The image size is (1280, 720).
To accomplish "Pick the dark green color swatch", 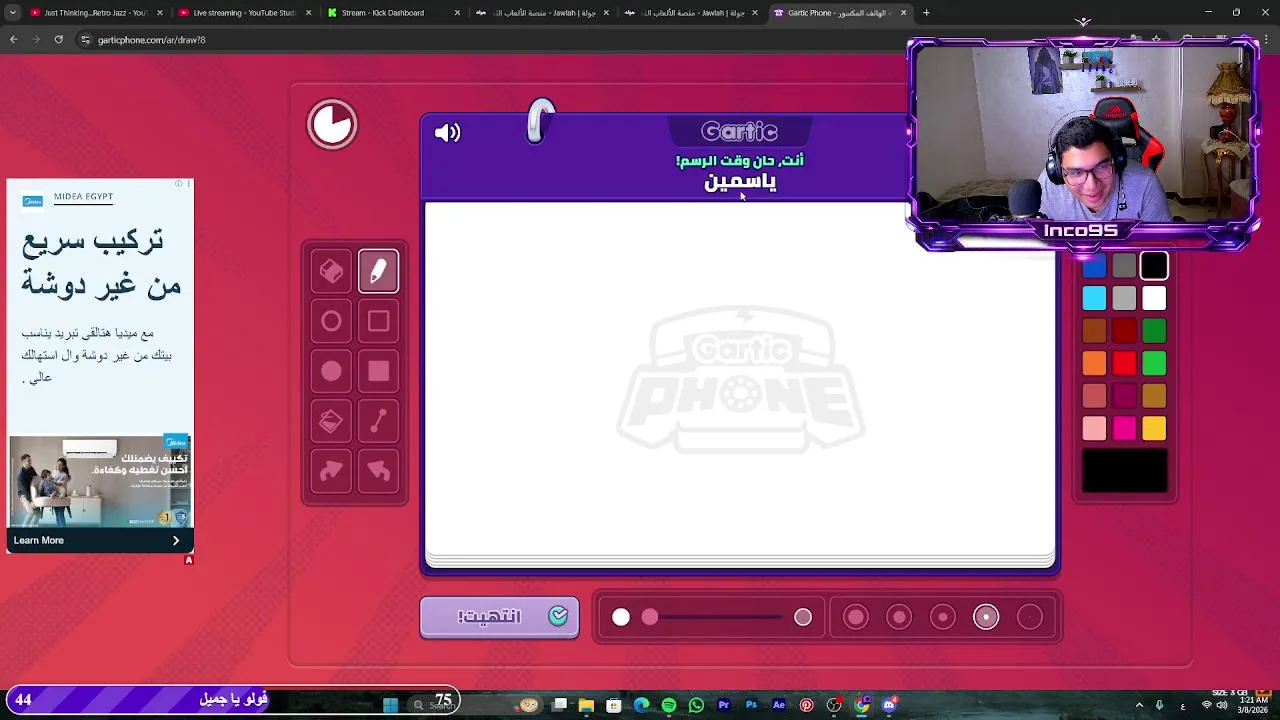I will point(1154,331).
